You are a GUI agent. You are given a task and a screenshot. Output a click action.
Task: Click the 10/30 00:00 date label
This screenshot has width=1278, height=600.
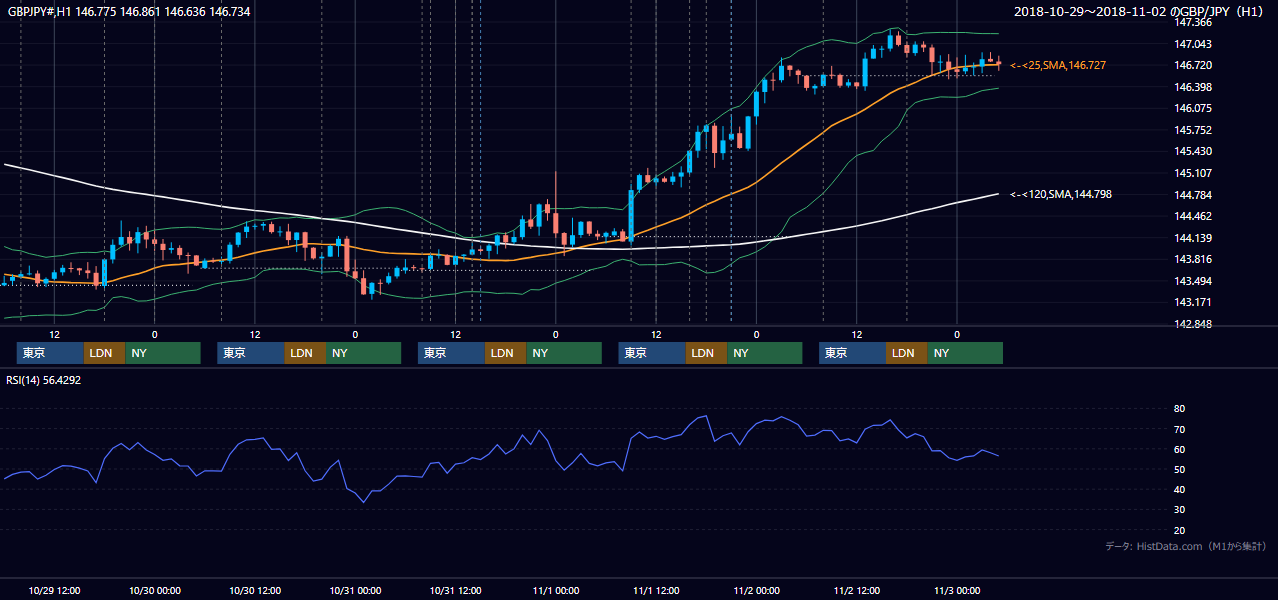(155, 591)
